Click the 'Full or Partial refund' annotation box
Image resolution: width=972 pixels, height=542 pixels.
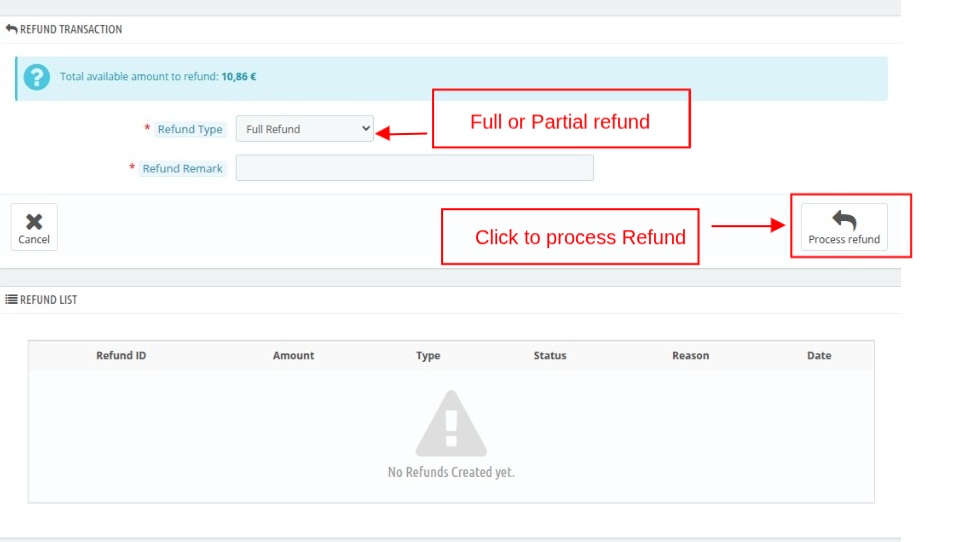coord(561,120)
